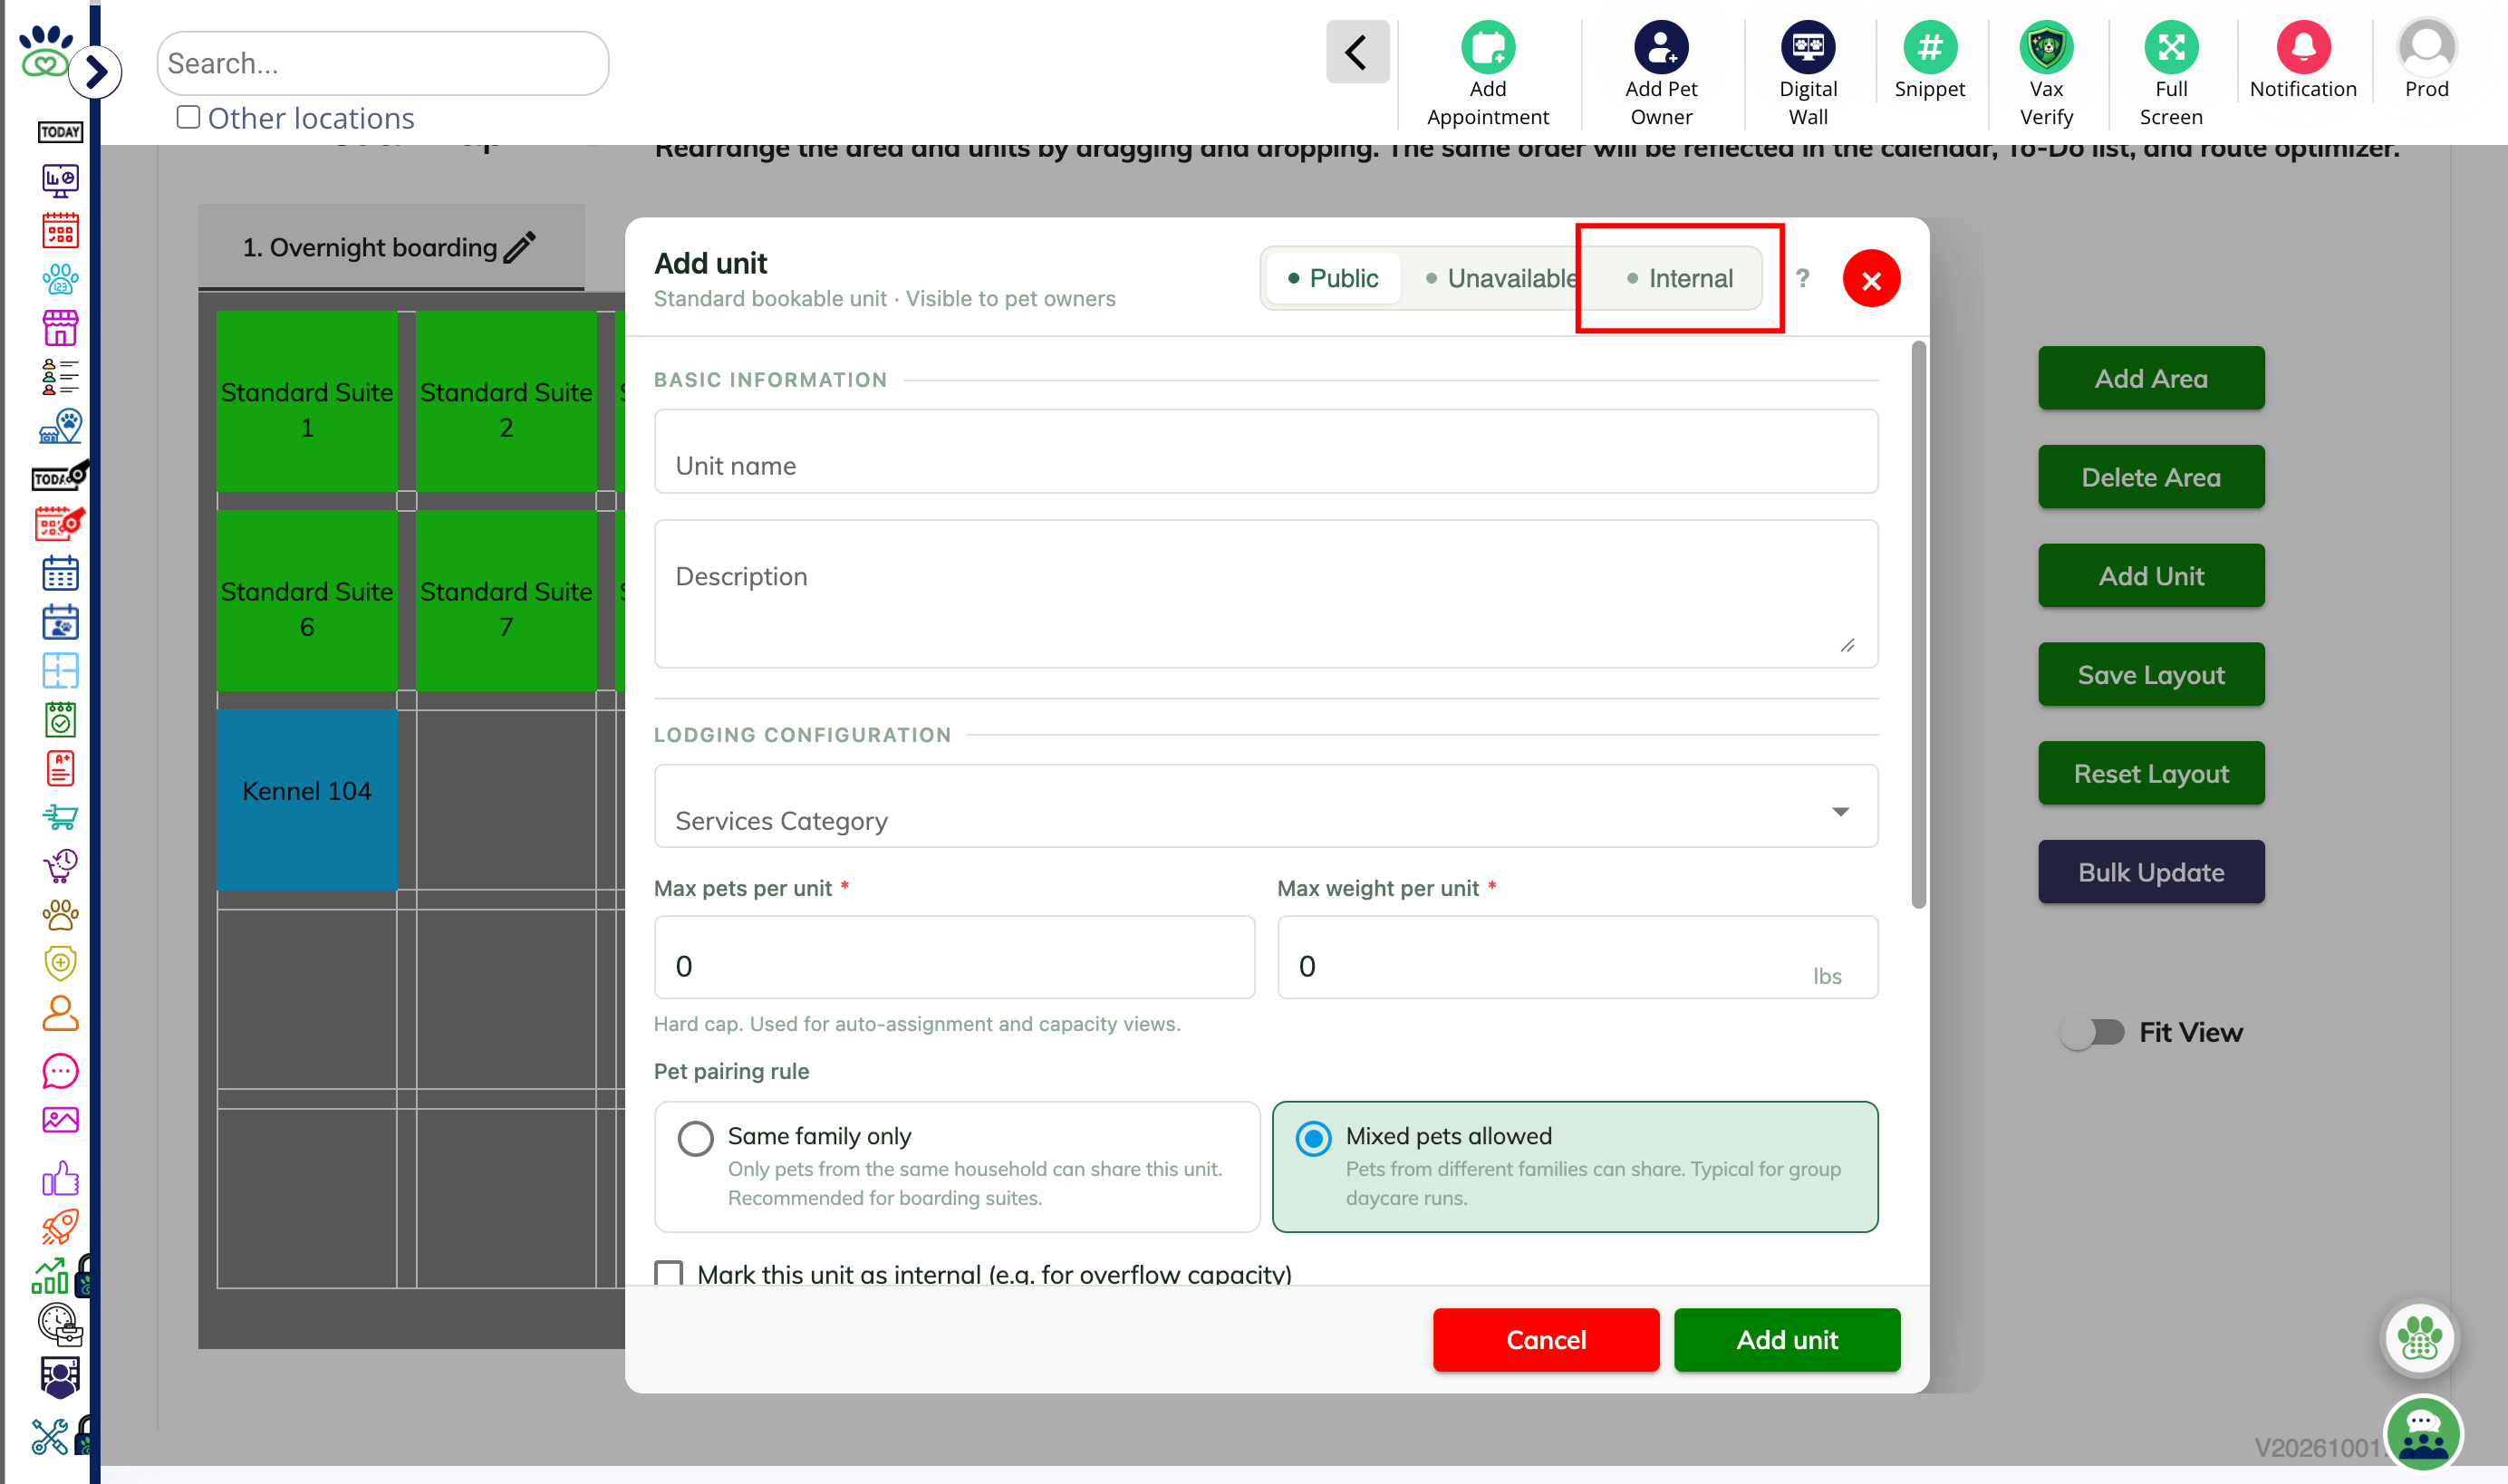Select the Public visibility tab
2508x1484 pixels.
(1332, 278)
